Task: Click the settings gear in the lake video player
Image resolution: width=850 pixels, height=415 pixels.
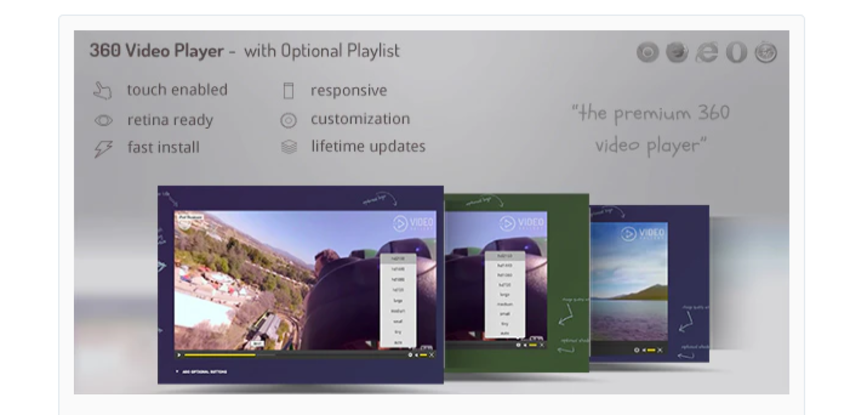Action: point(636,350)
